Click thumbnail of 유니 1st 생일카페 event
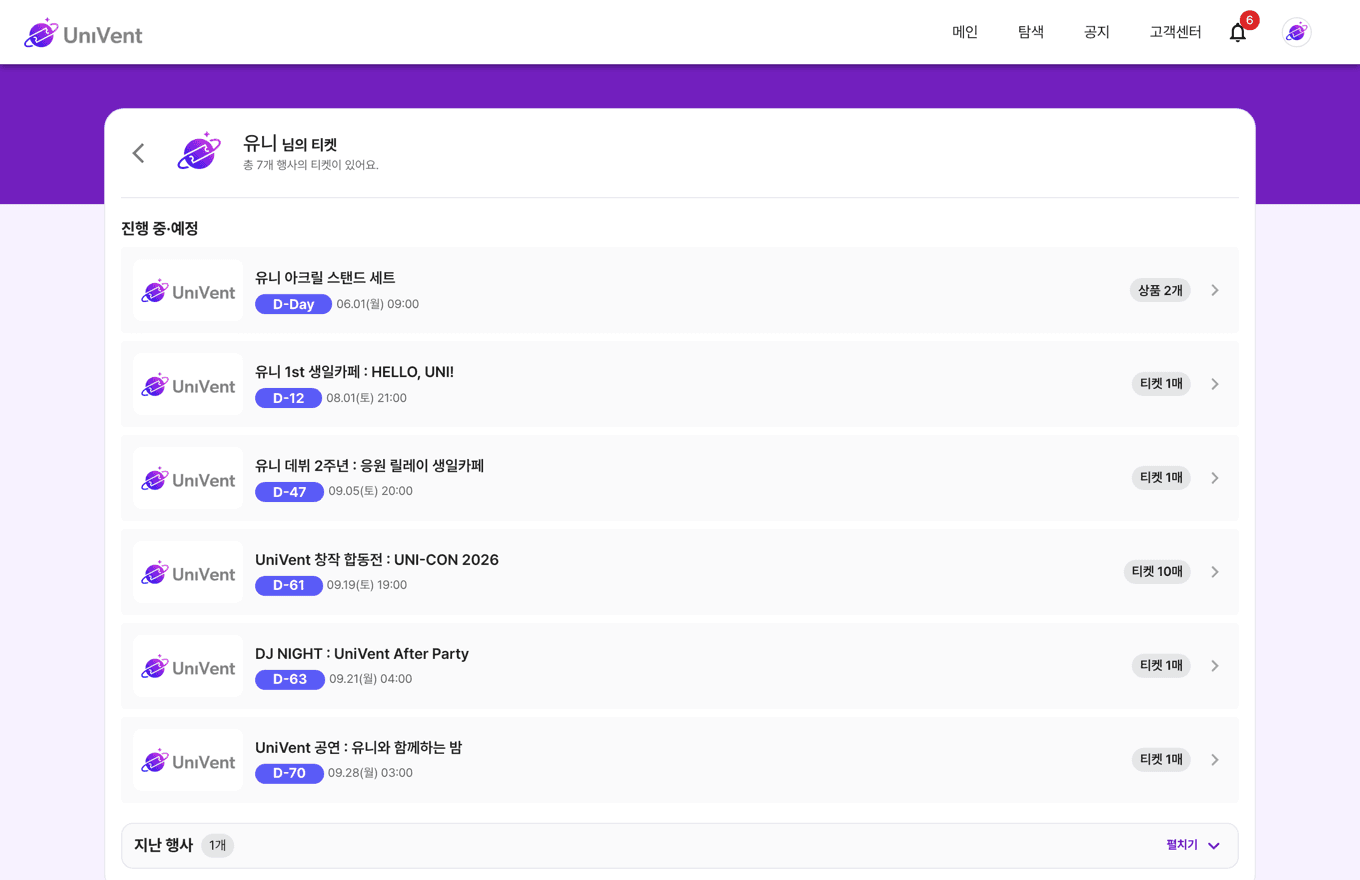The image size is (1360, 880). (188, 384)
